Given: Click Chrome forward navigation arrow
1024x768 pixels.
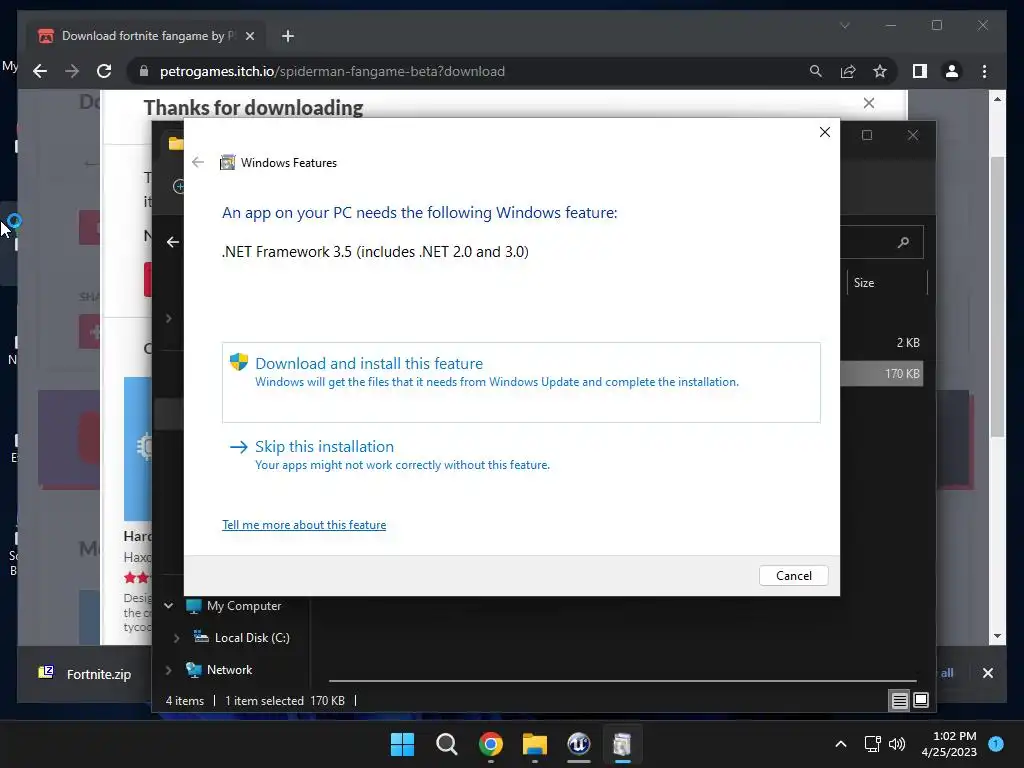Looking at the screenshot, I should (72, 71).
